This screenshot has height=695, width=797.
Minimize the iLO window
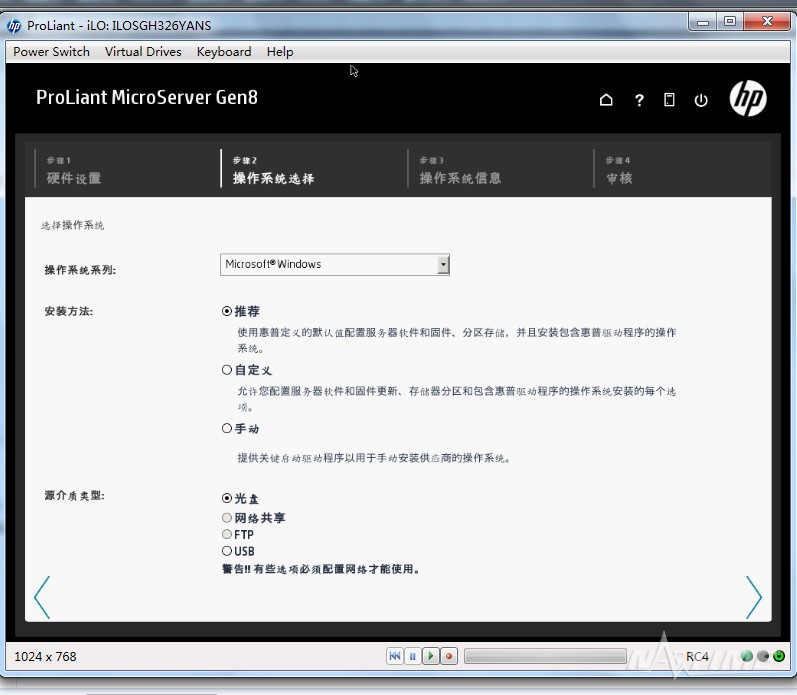tap(703, 22)
